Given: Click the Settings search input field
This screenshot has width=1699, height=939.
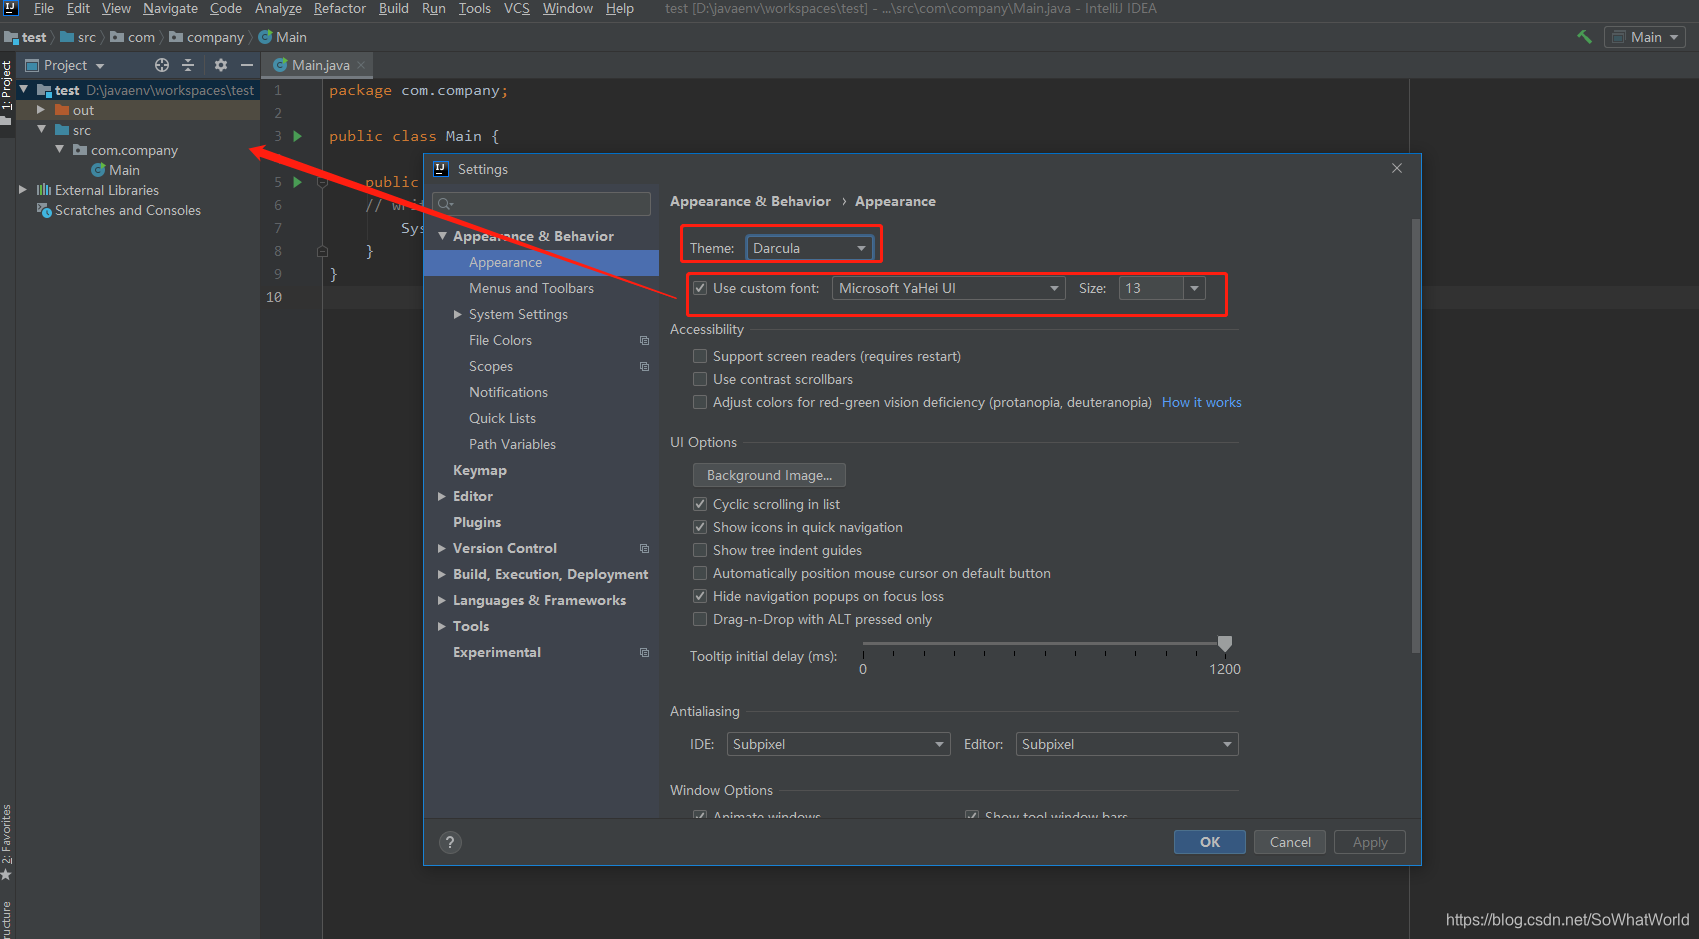Looking at the screenshot, I should pos(541,204).
